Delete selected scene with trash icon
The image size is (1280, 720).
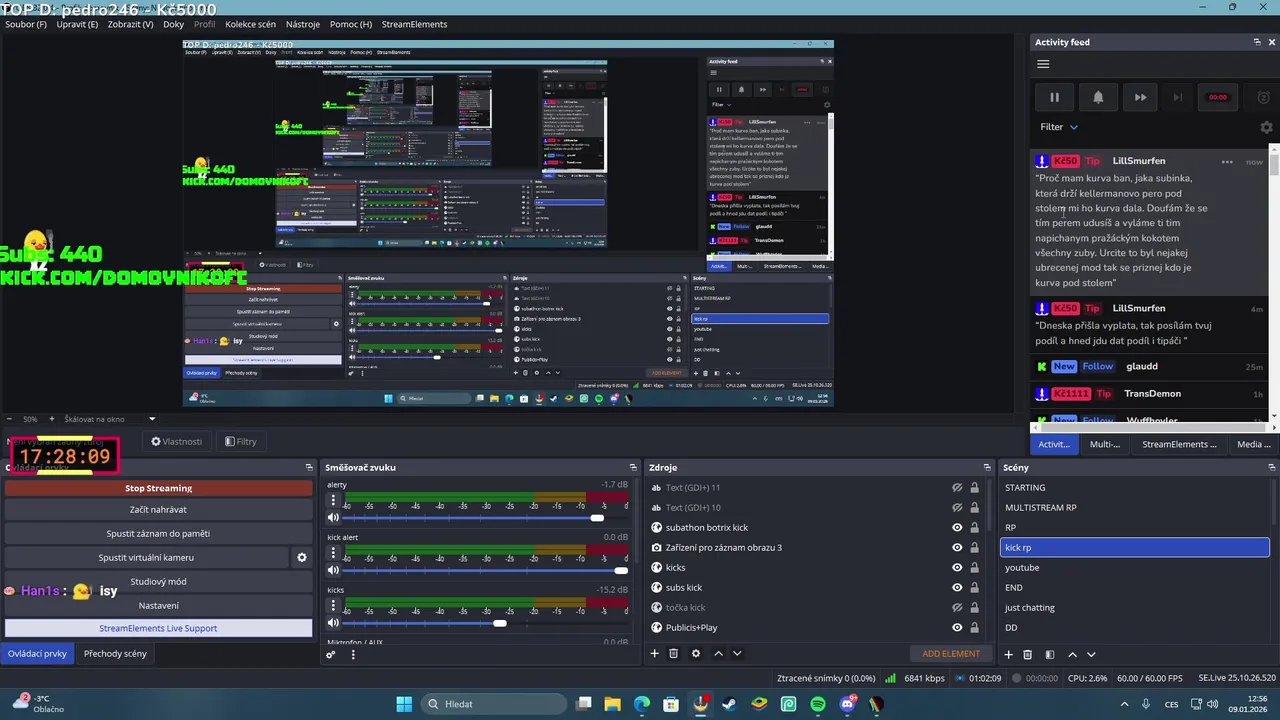point(1027,655)
